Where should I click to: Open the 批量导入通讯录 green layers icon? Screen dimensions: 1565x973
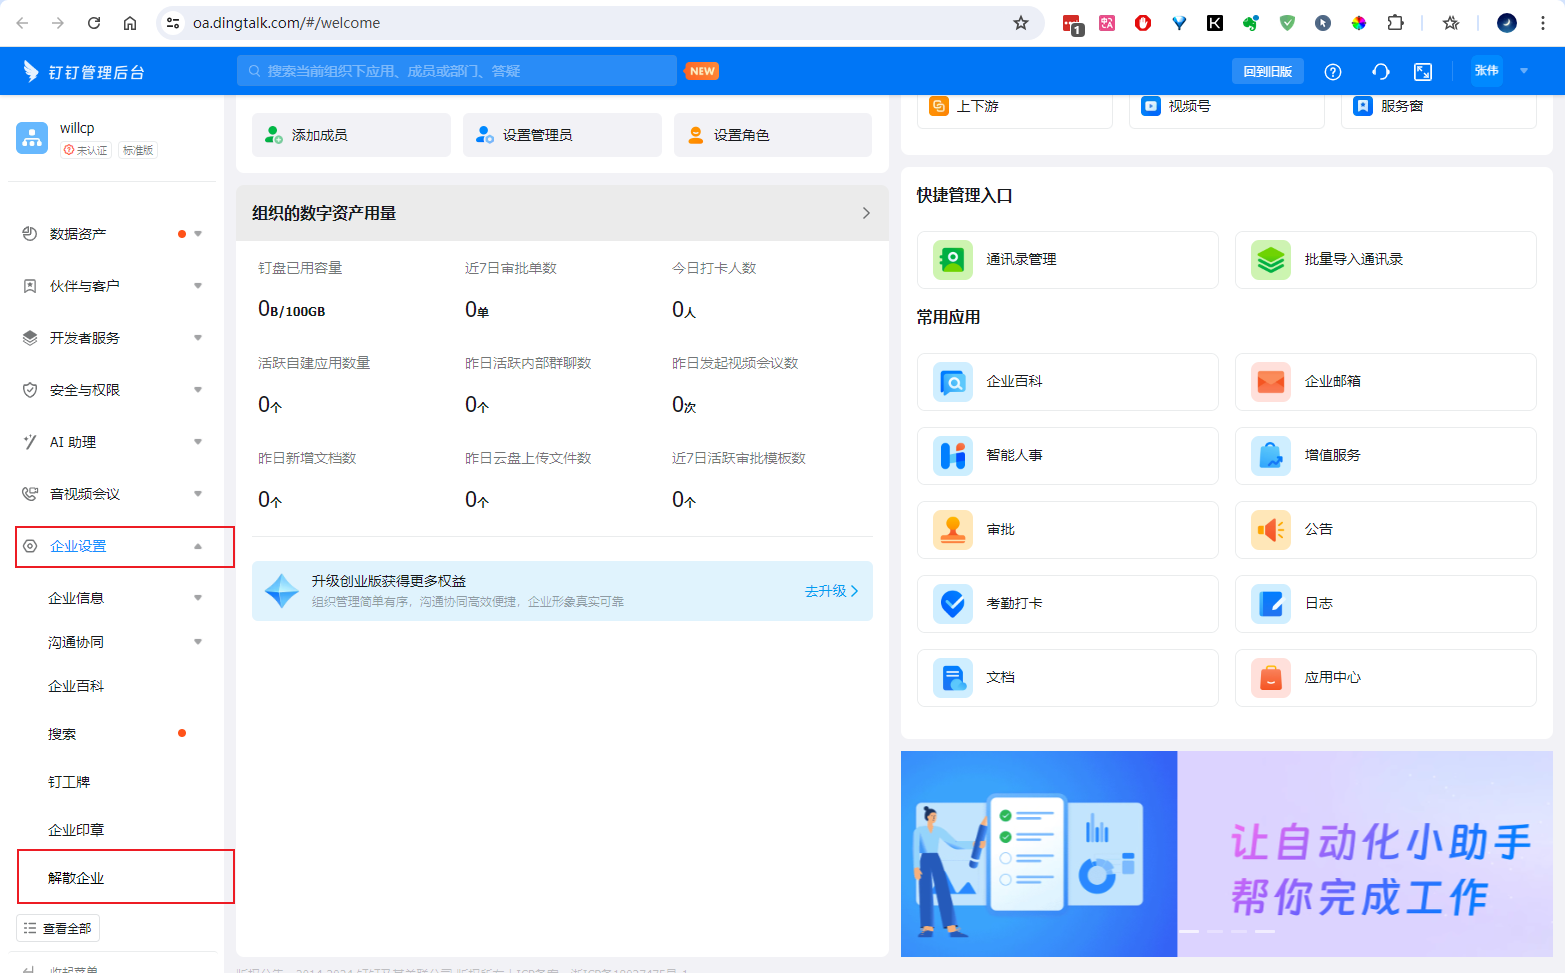[1270, 260]
